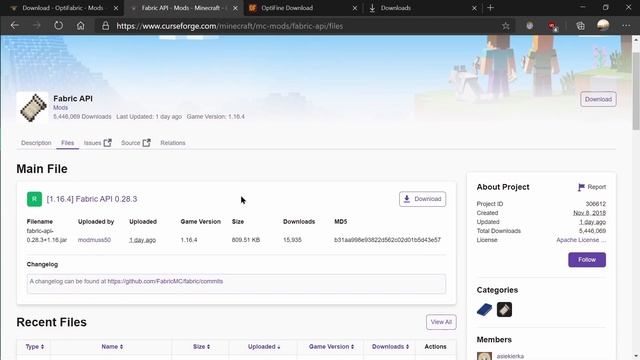Report the project via flag icon
Screen dimensions: 640x360
point(592,187)
